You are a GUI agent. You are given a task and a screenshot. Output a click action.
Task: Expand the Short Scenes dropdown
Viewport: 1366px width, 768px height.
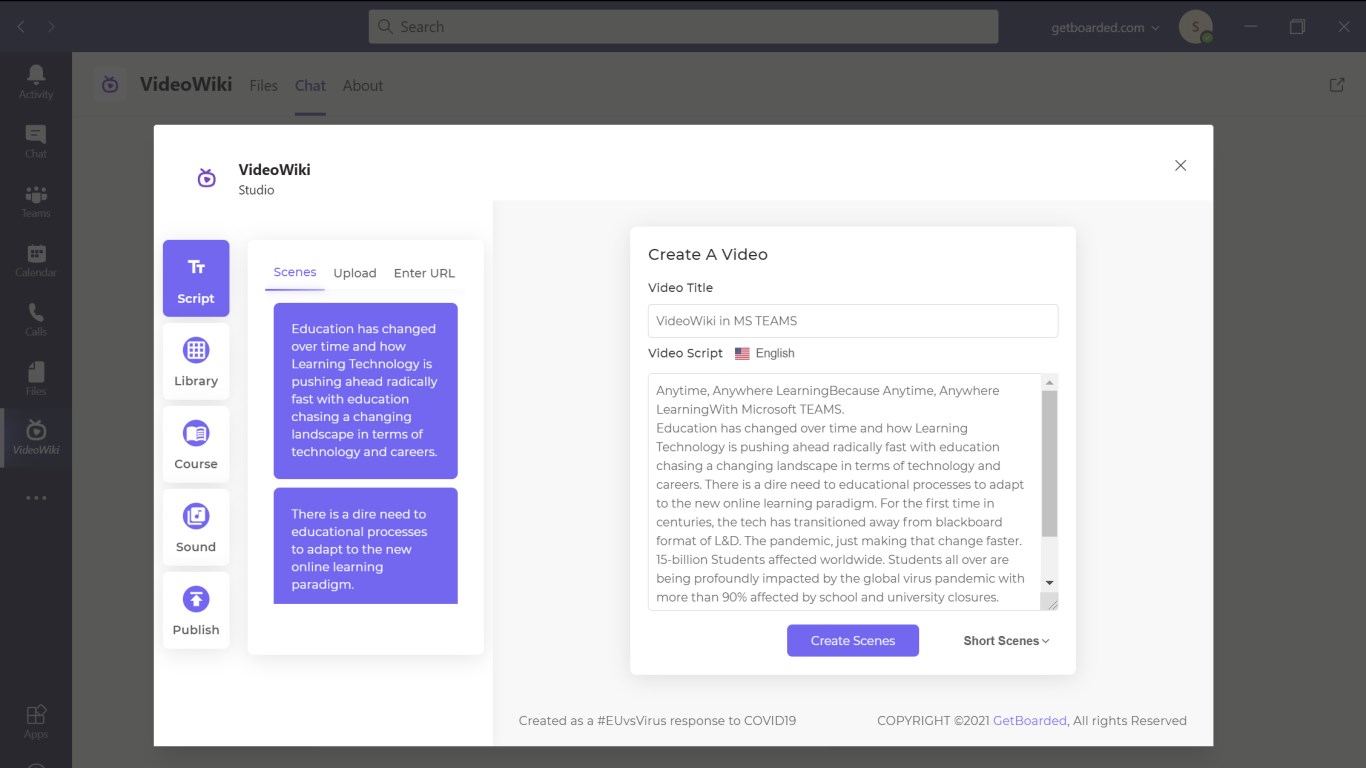click(1006, 641)
